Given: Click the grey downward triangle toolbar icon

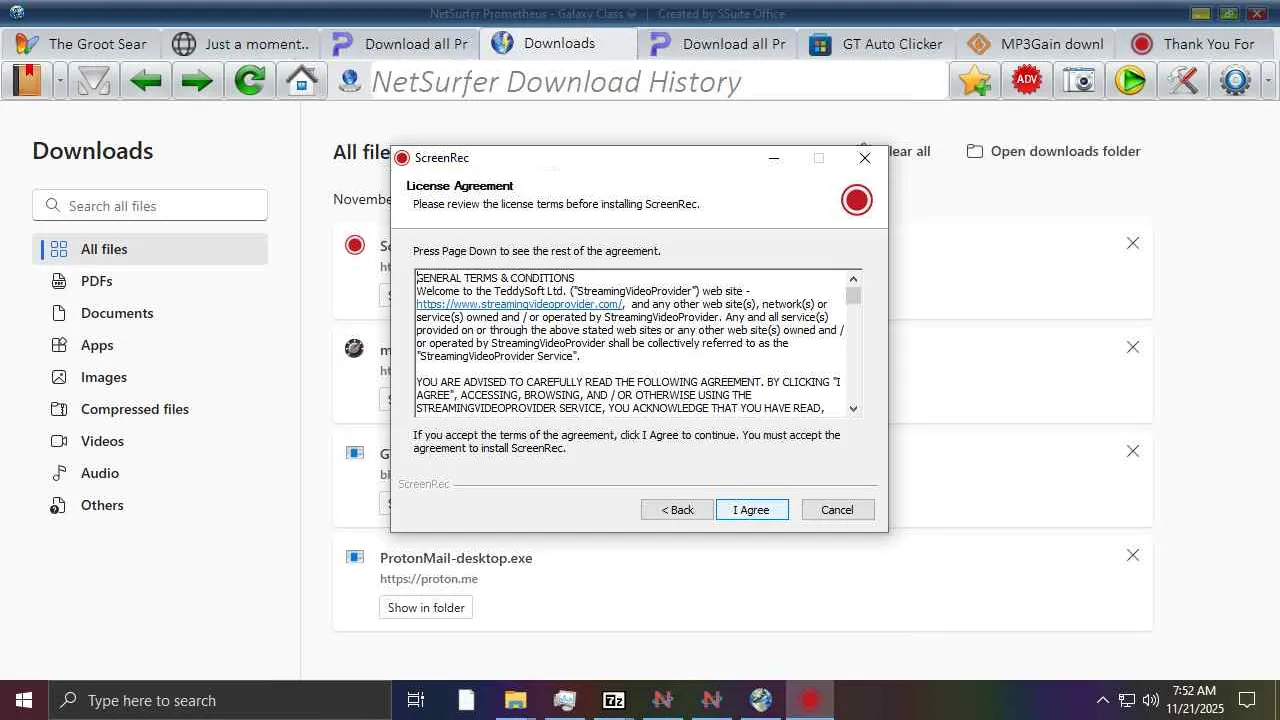Looking at the screenshot, I should (94, 80).
